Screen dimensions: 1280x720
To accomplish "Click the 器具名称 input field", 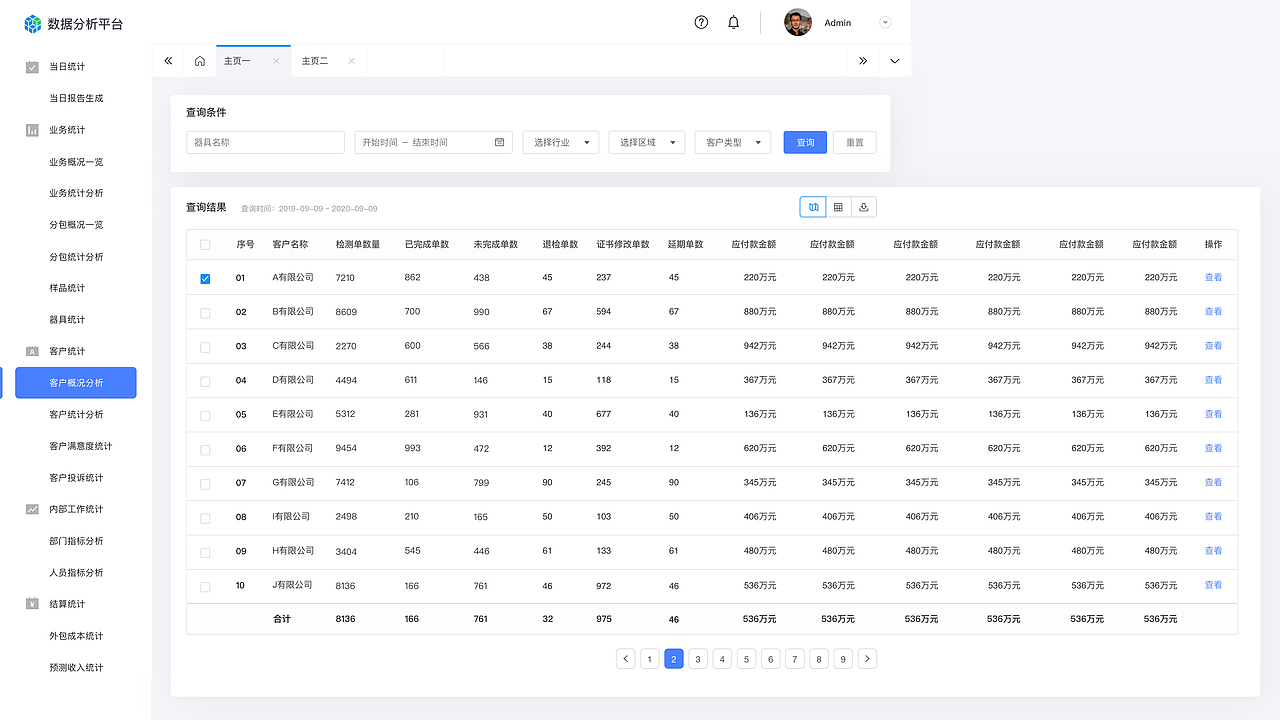I will pos(265,142).
